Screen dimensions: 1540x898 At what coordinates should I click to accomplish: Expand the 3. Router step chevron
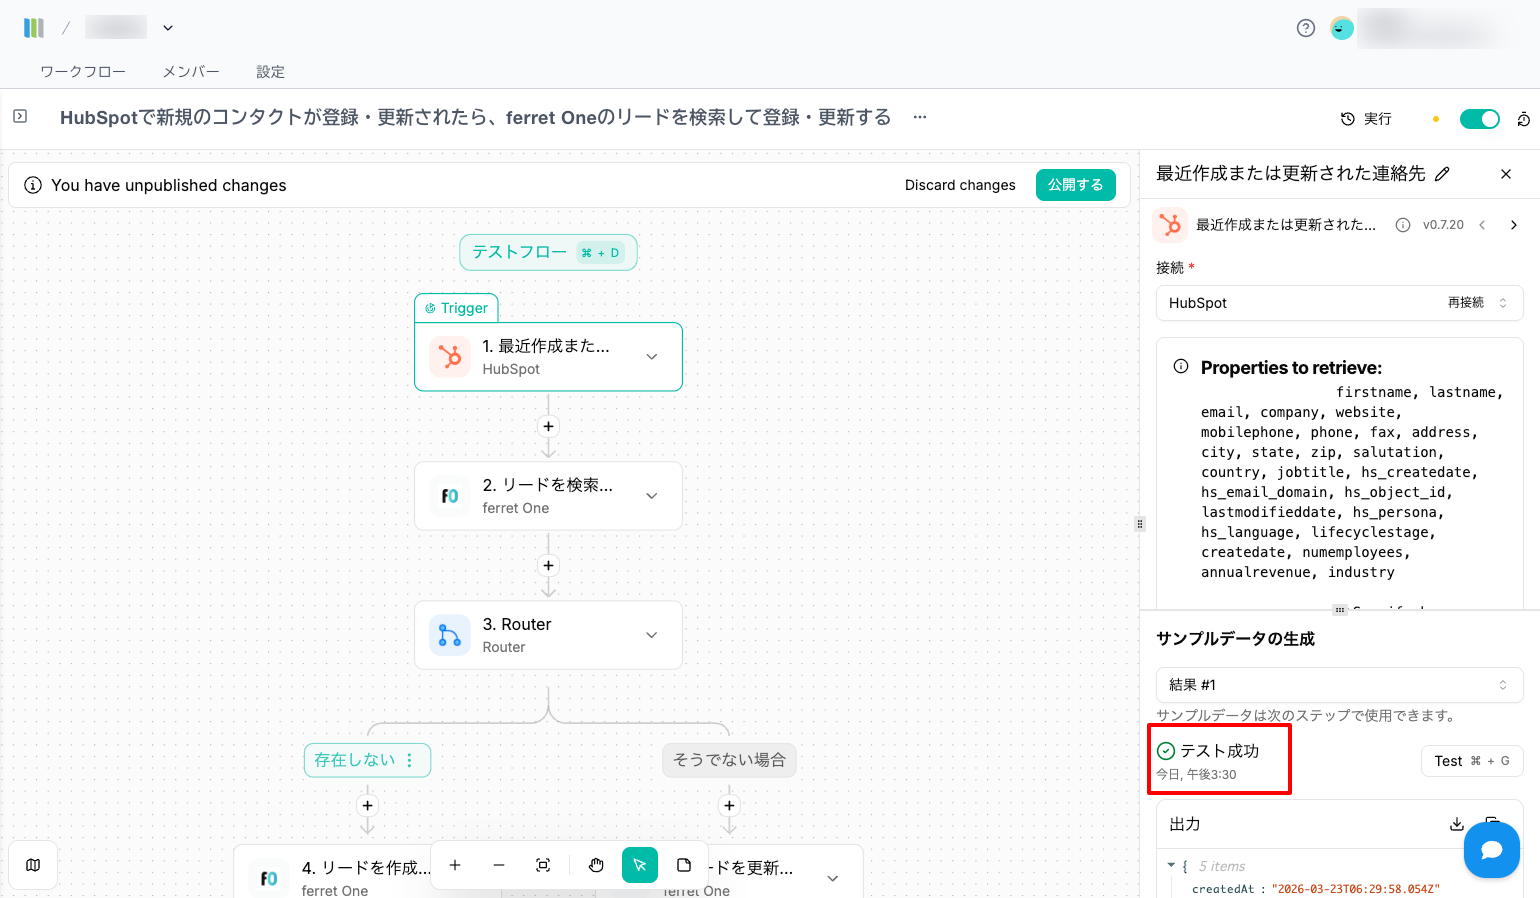click(x=652, y=635)
